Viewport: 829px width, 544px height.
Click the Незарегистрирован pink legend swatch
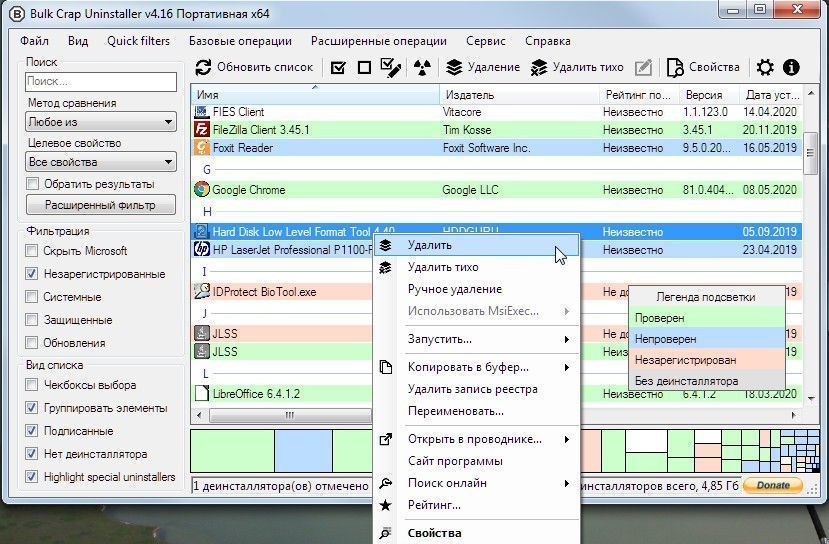coord(707,359)
